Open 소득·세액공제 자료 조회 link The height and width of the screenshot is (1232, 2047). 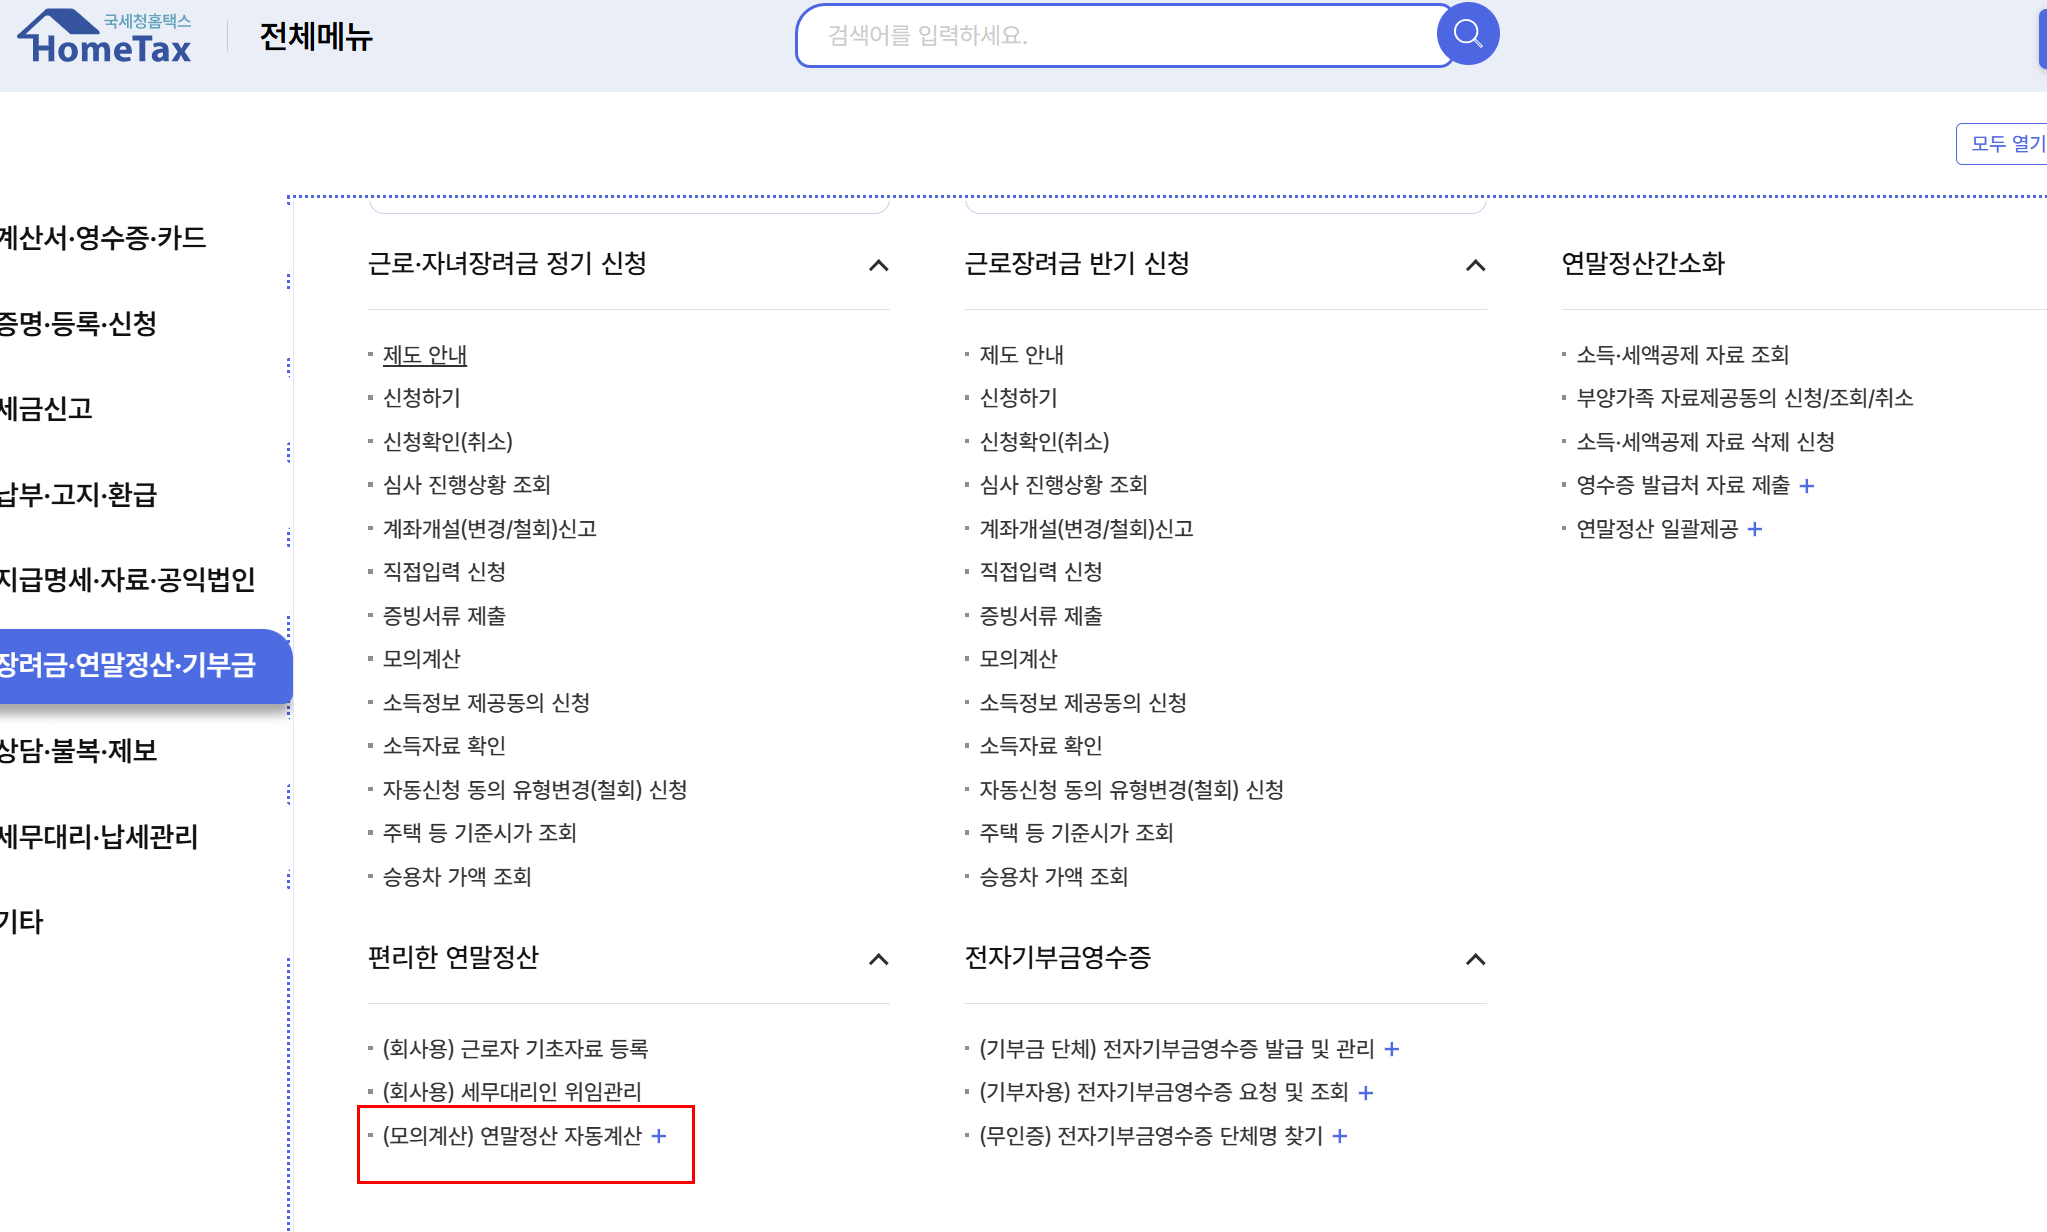click(1682, 355)
